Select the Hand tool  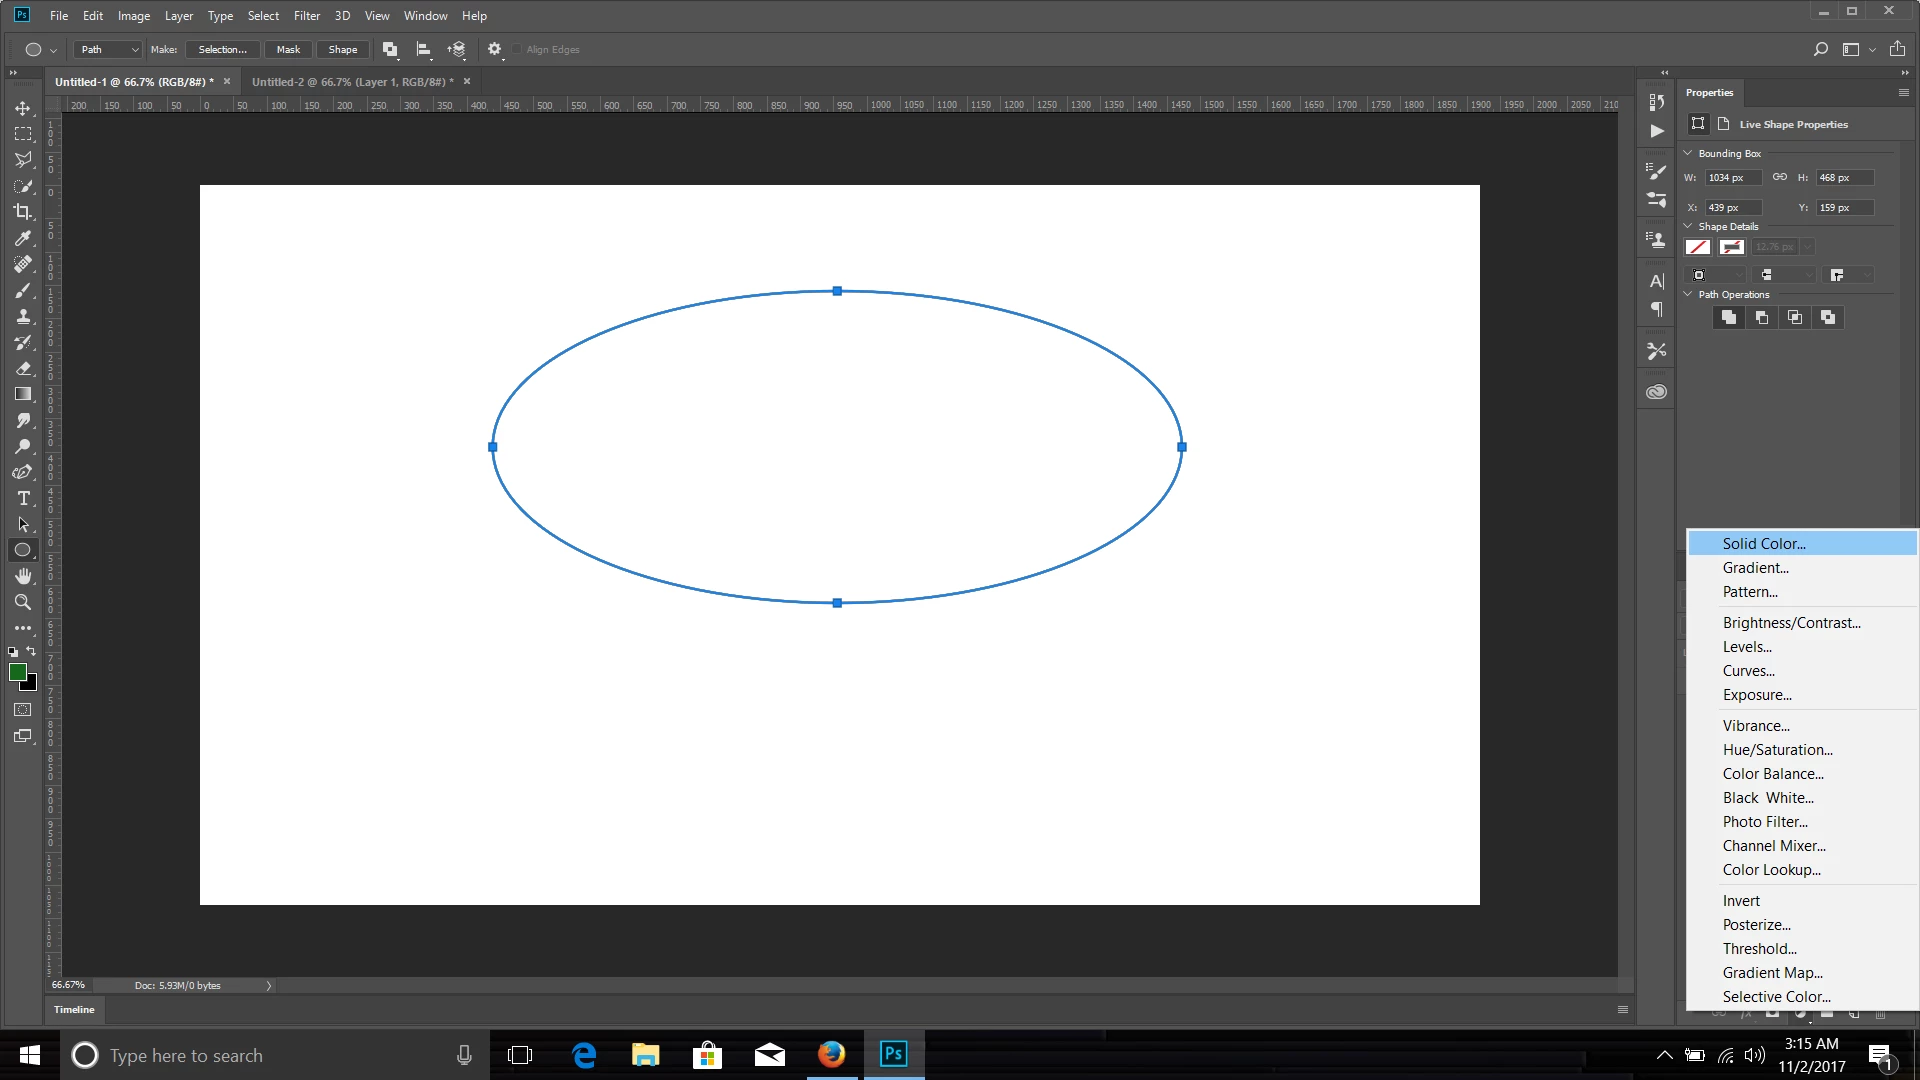[23, 576]
